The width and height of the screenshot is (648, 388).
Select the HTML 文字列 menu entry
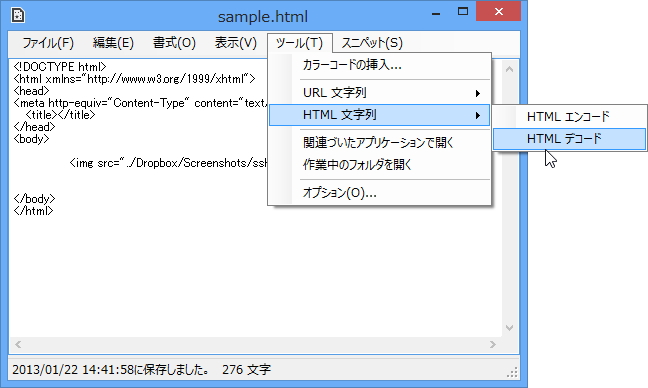[x=379, y=115]
